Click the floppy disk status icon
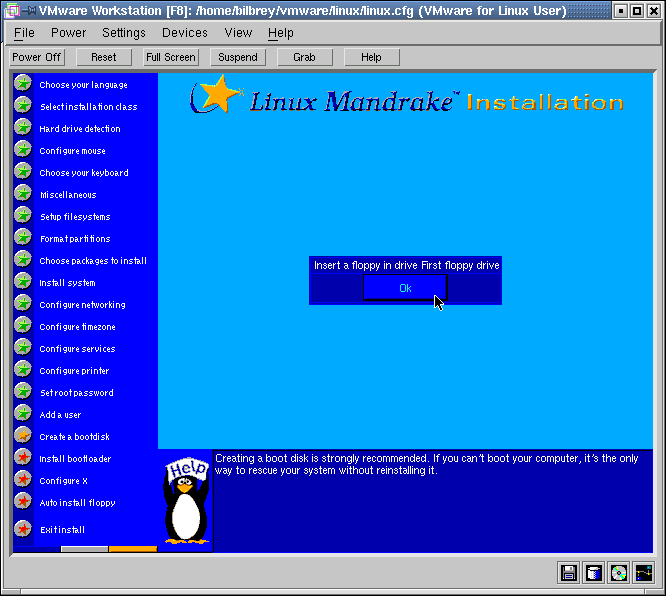Viewport: 666px width, 596px height. coord(569,573)
